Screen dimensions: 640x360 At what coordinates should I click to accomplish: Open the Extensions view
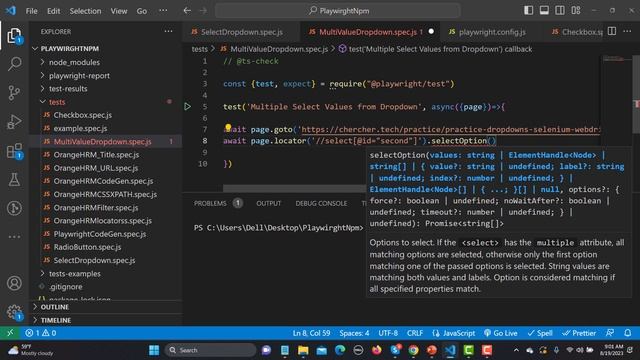pos(14,151)
